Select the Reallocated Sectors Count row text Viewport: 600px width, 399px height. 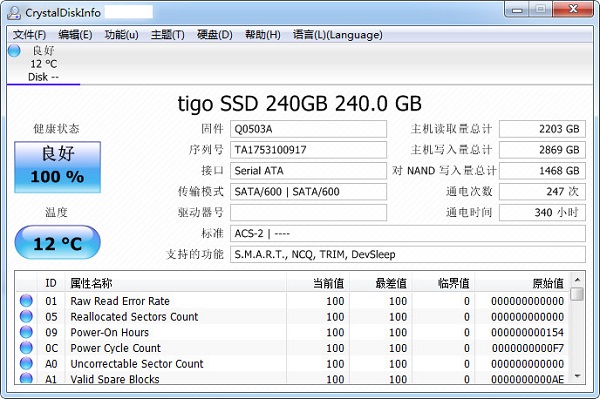click(134, 317)
